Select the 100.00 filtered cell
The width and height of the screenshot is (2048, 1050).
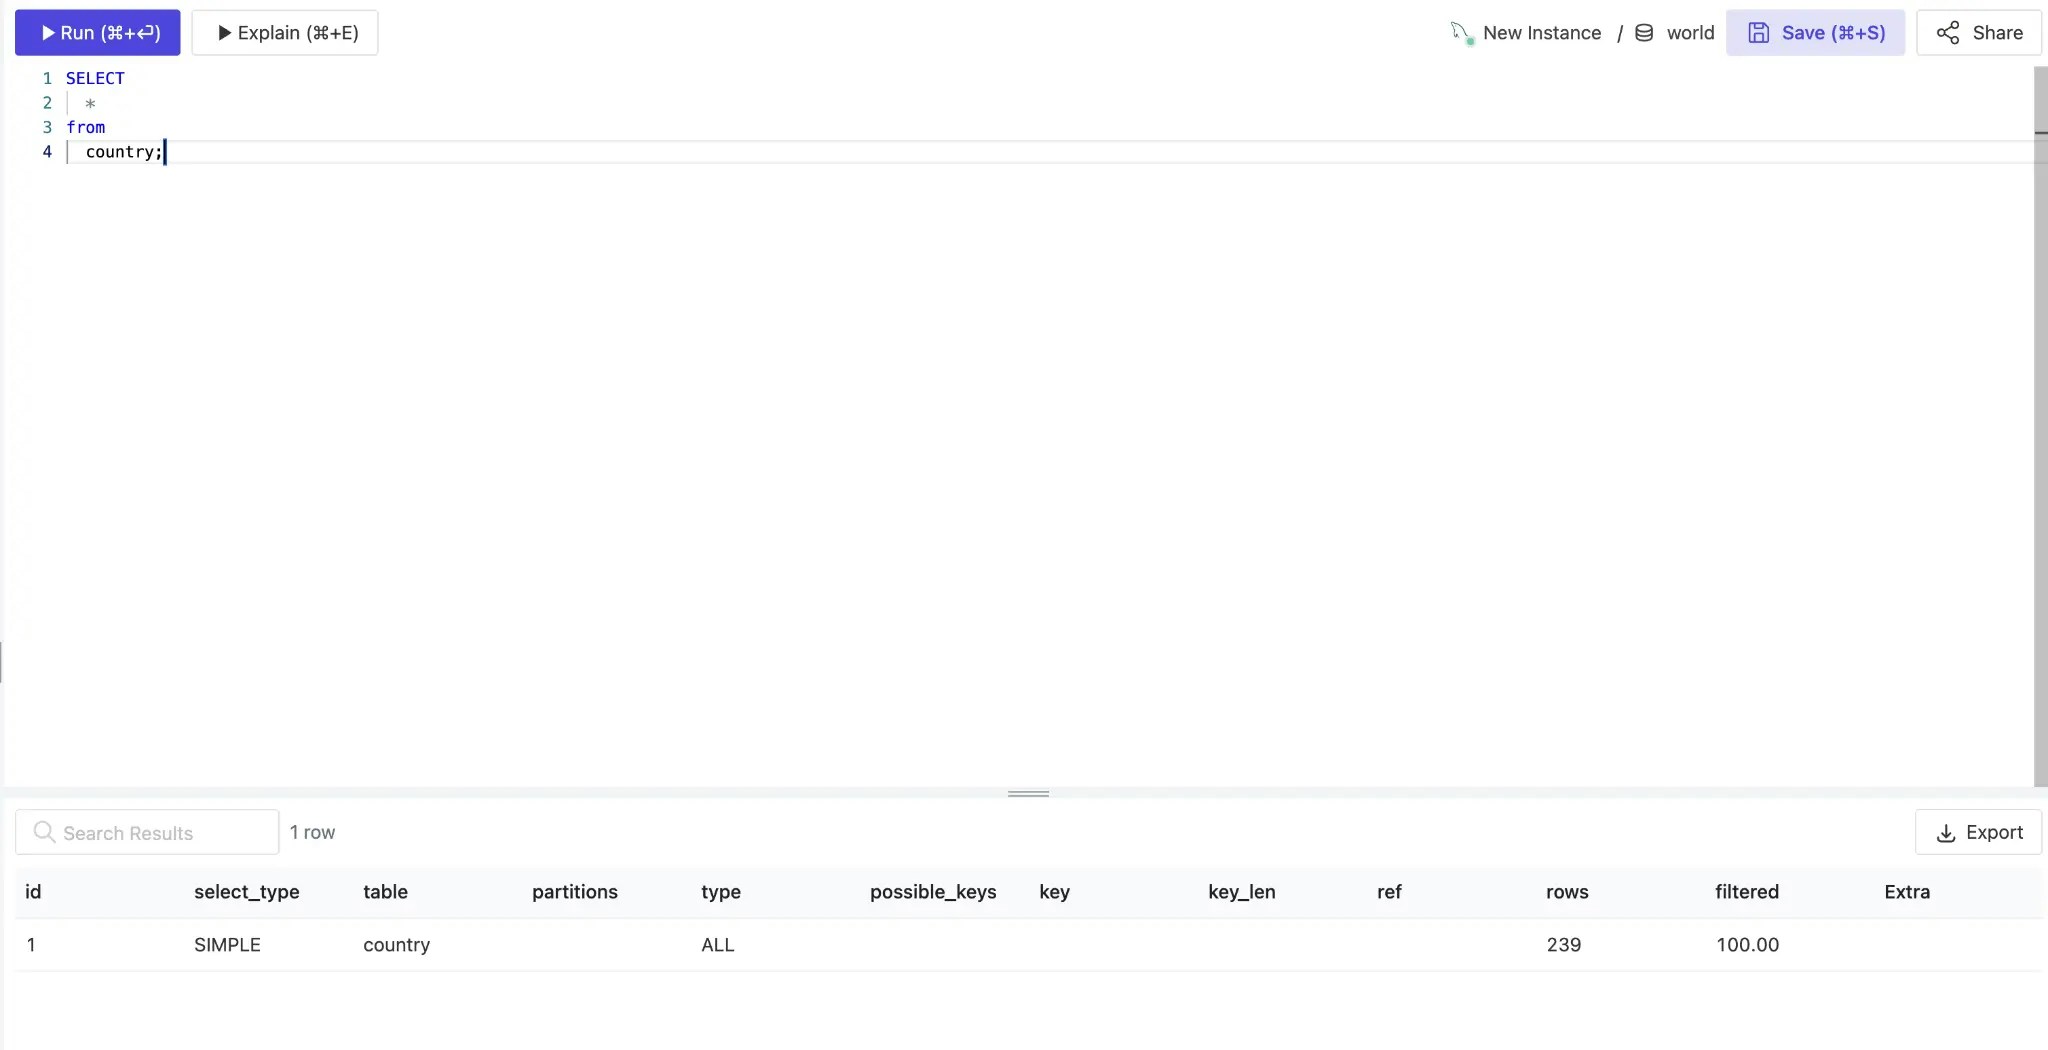point(1748,945)
